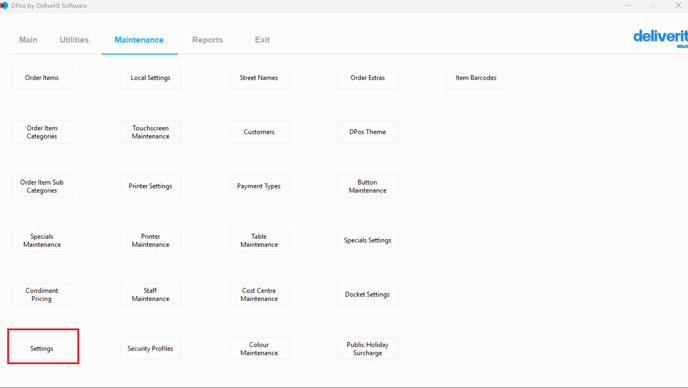688x388 pixels.
Task: Open Touchscreen Maintenance
Action: 150,132
